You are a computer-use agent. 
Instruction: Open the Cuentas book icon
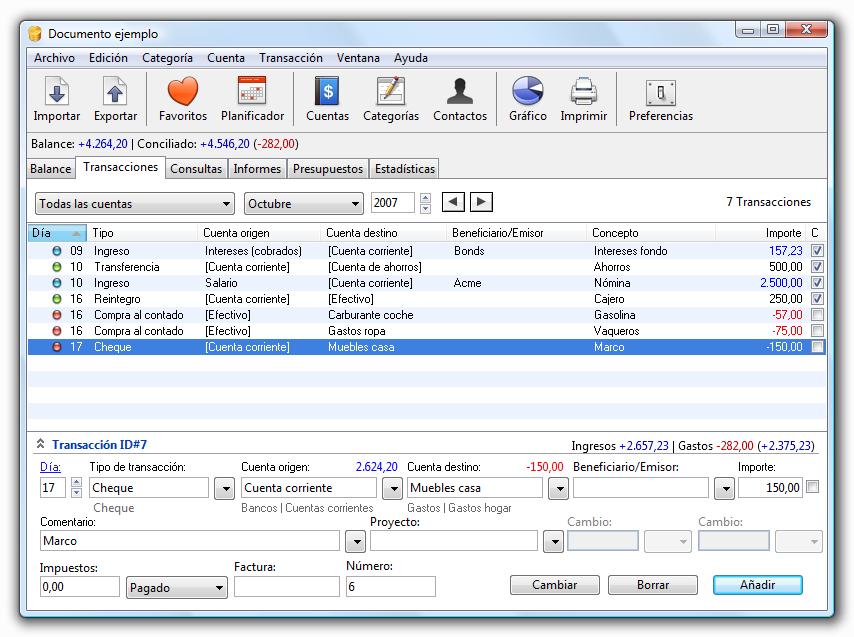click(327, 99)
